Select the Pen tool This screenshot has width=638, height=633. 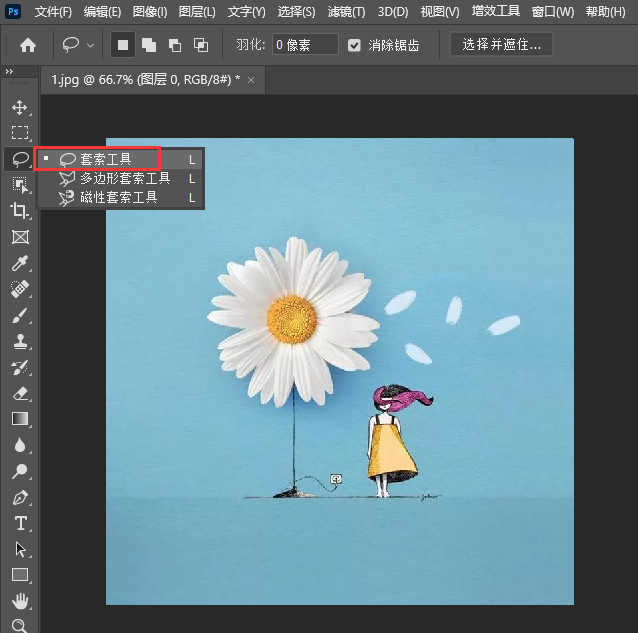[x=19, y=497]
